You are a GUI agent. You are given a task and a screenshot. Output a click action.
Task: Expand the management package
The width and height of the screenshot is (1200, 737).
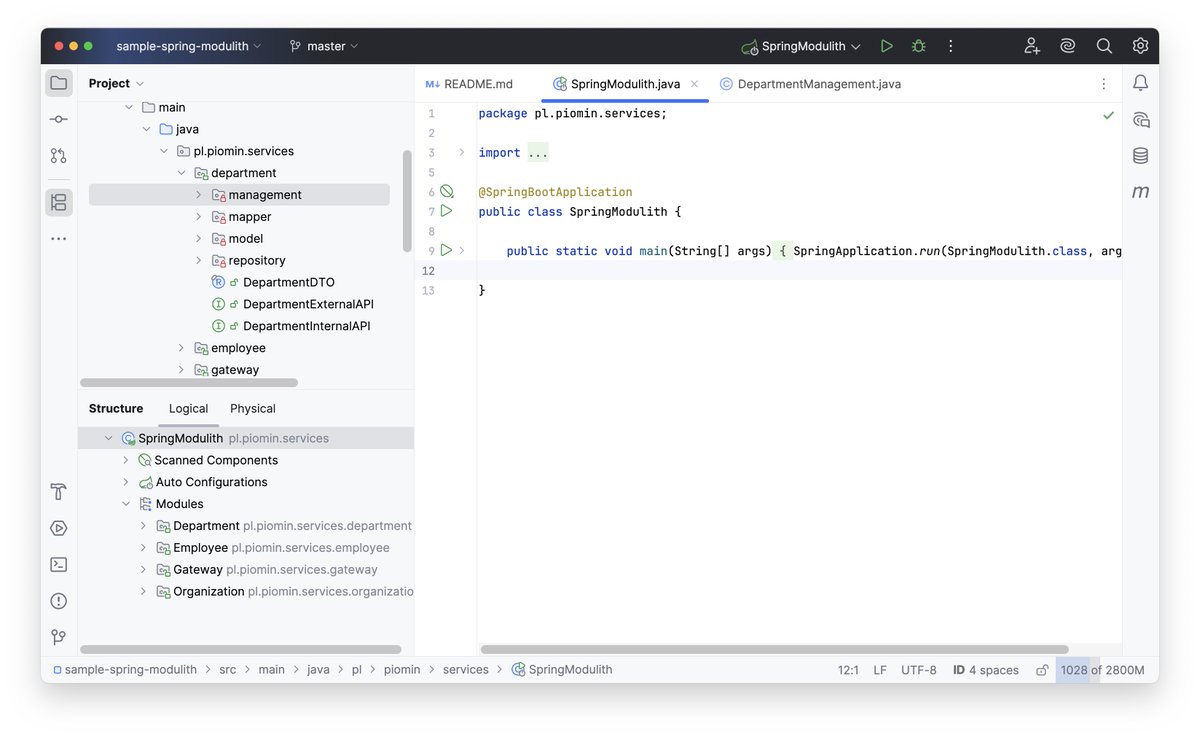pos(198,195)
